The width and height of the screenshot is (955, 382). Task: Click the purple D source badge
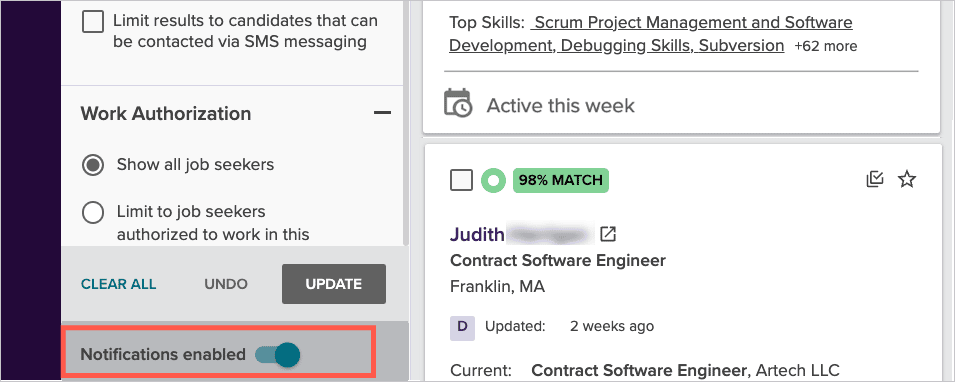click(462, 328)
